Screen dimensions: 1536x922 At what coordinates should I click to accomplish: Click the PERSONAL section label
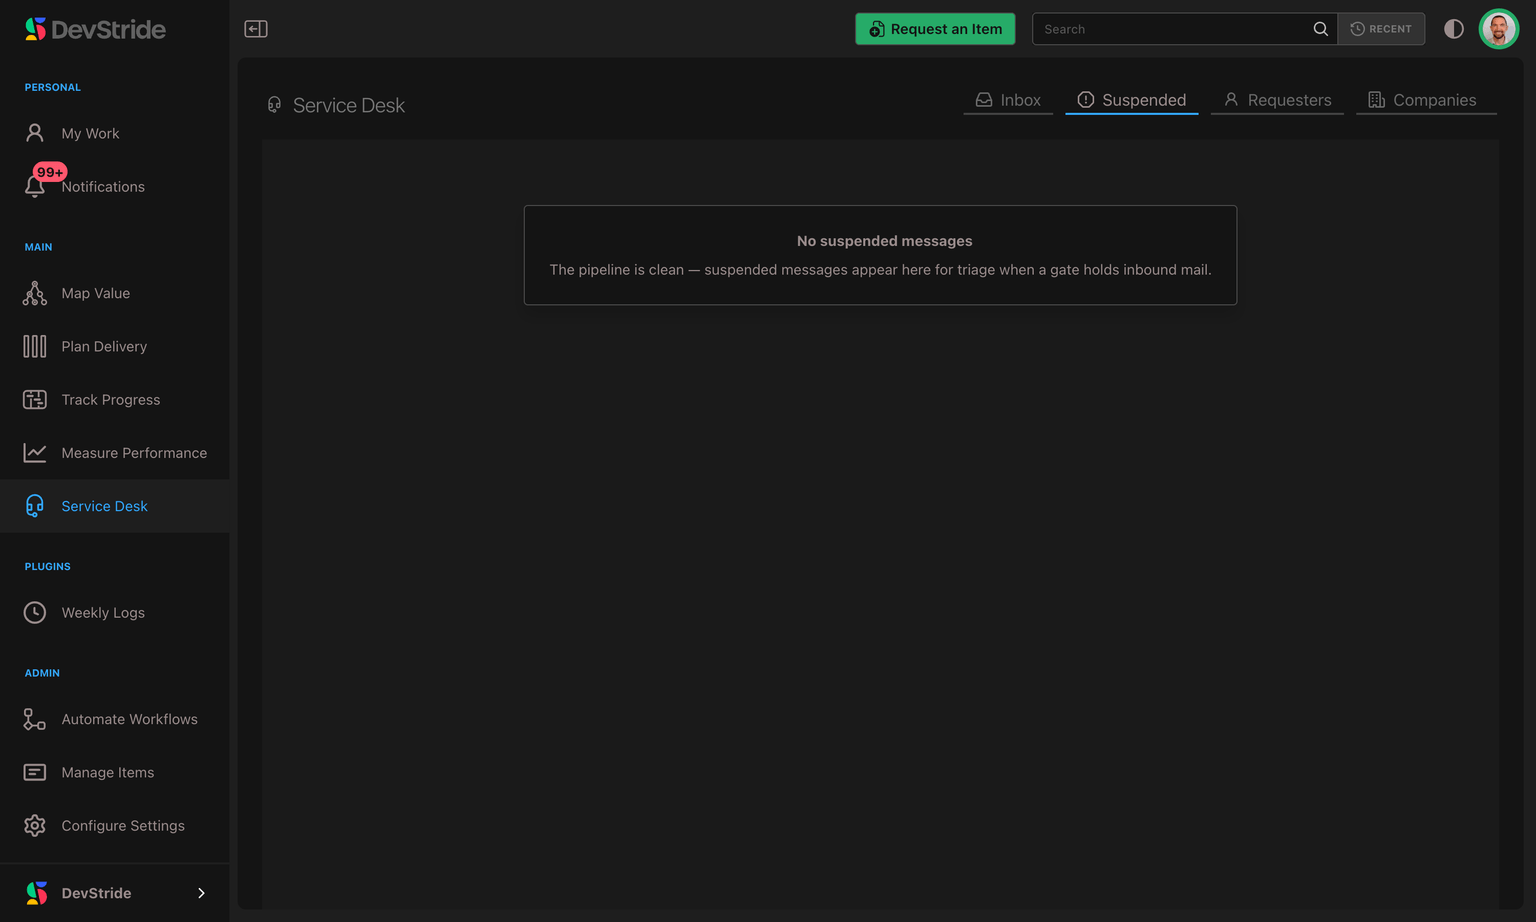pyautogui.click(x=53, y=87)
